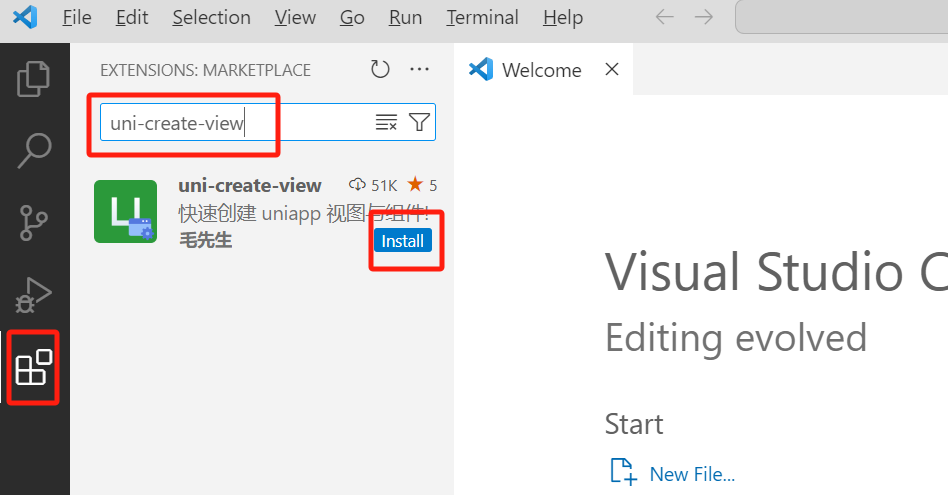Open Views and More Actions ellipsis menu

[420, 70]
